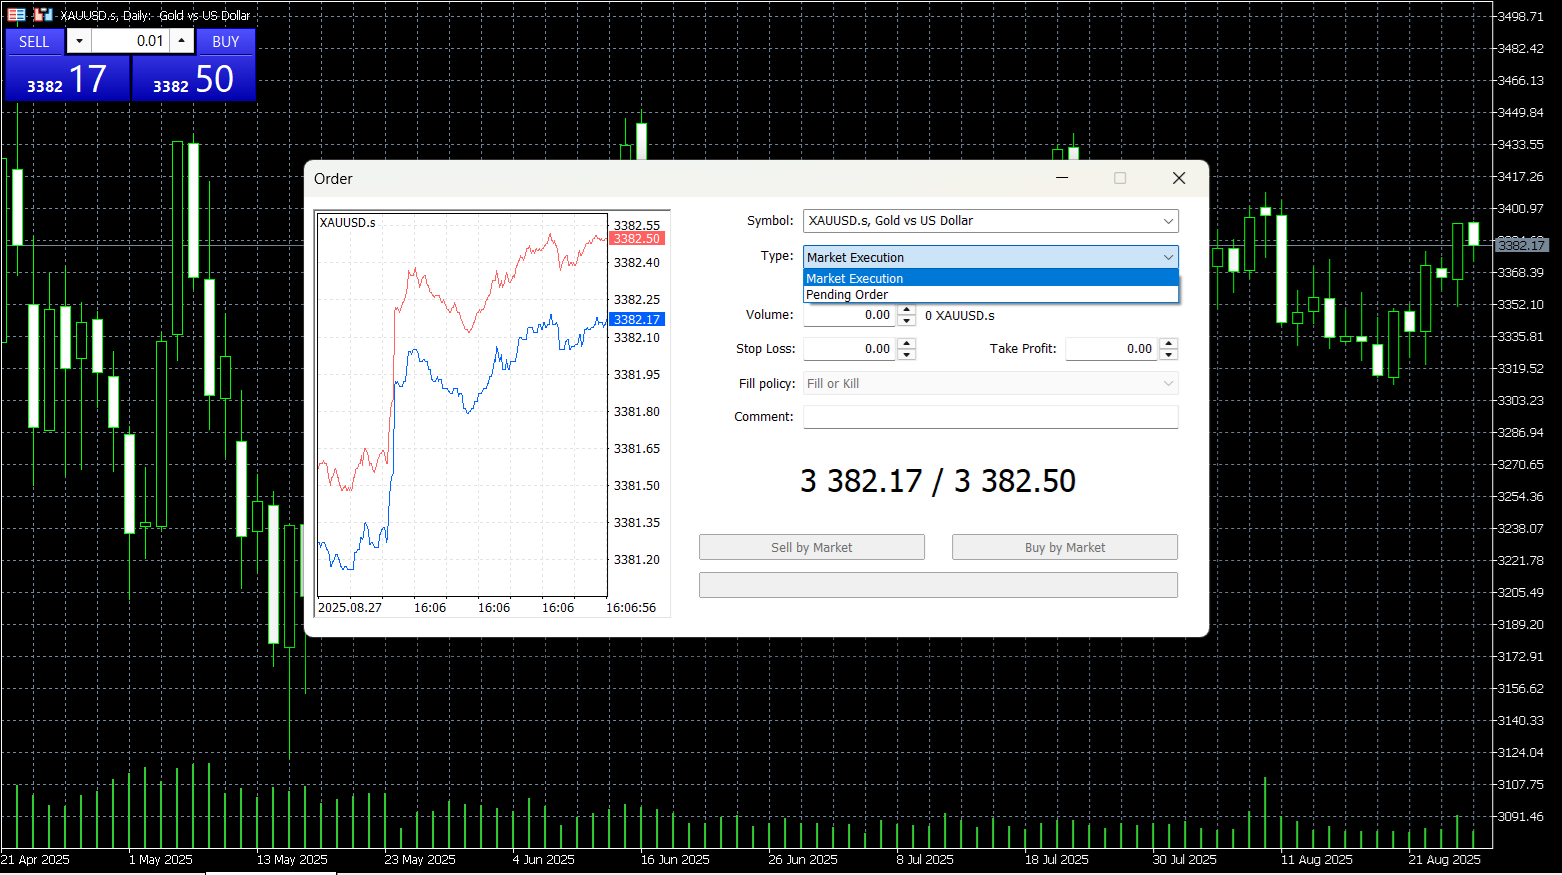Click the 3382.17 current price label on chart axis
Screen dimensions: 1562x875
tap(1521, 245)
